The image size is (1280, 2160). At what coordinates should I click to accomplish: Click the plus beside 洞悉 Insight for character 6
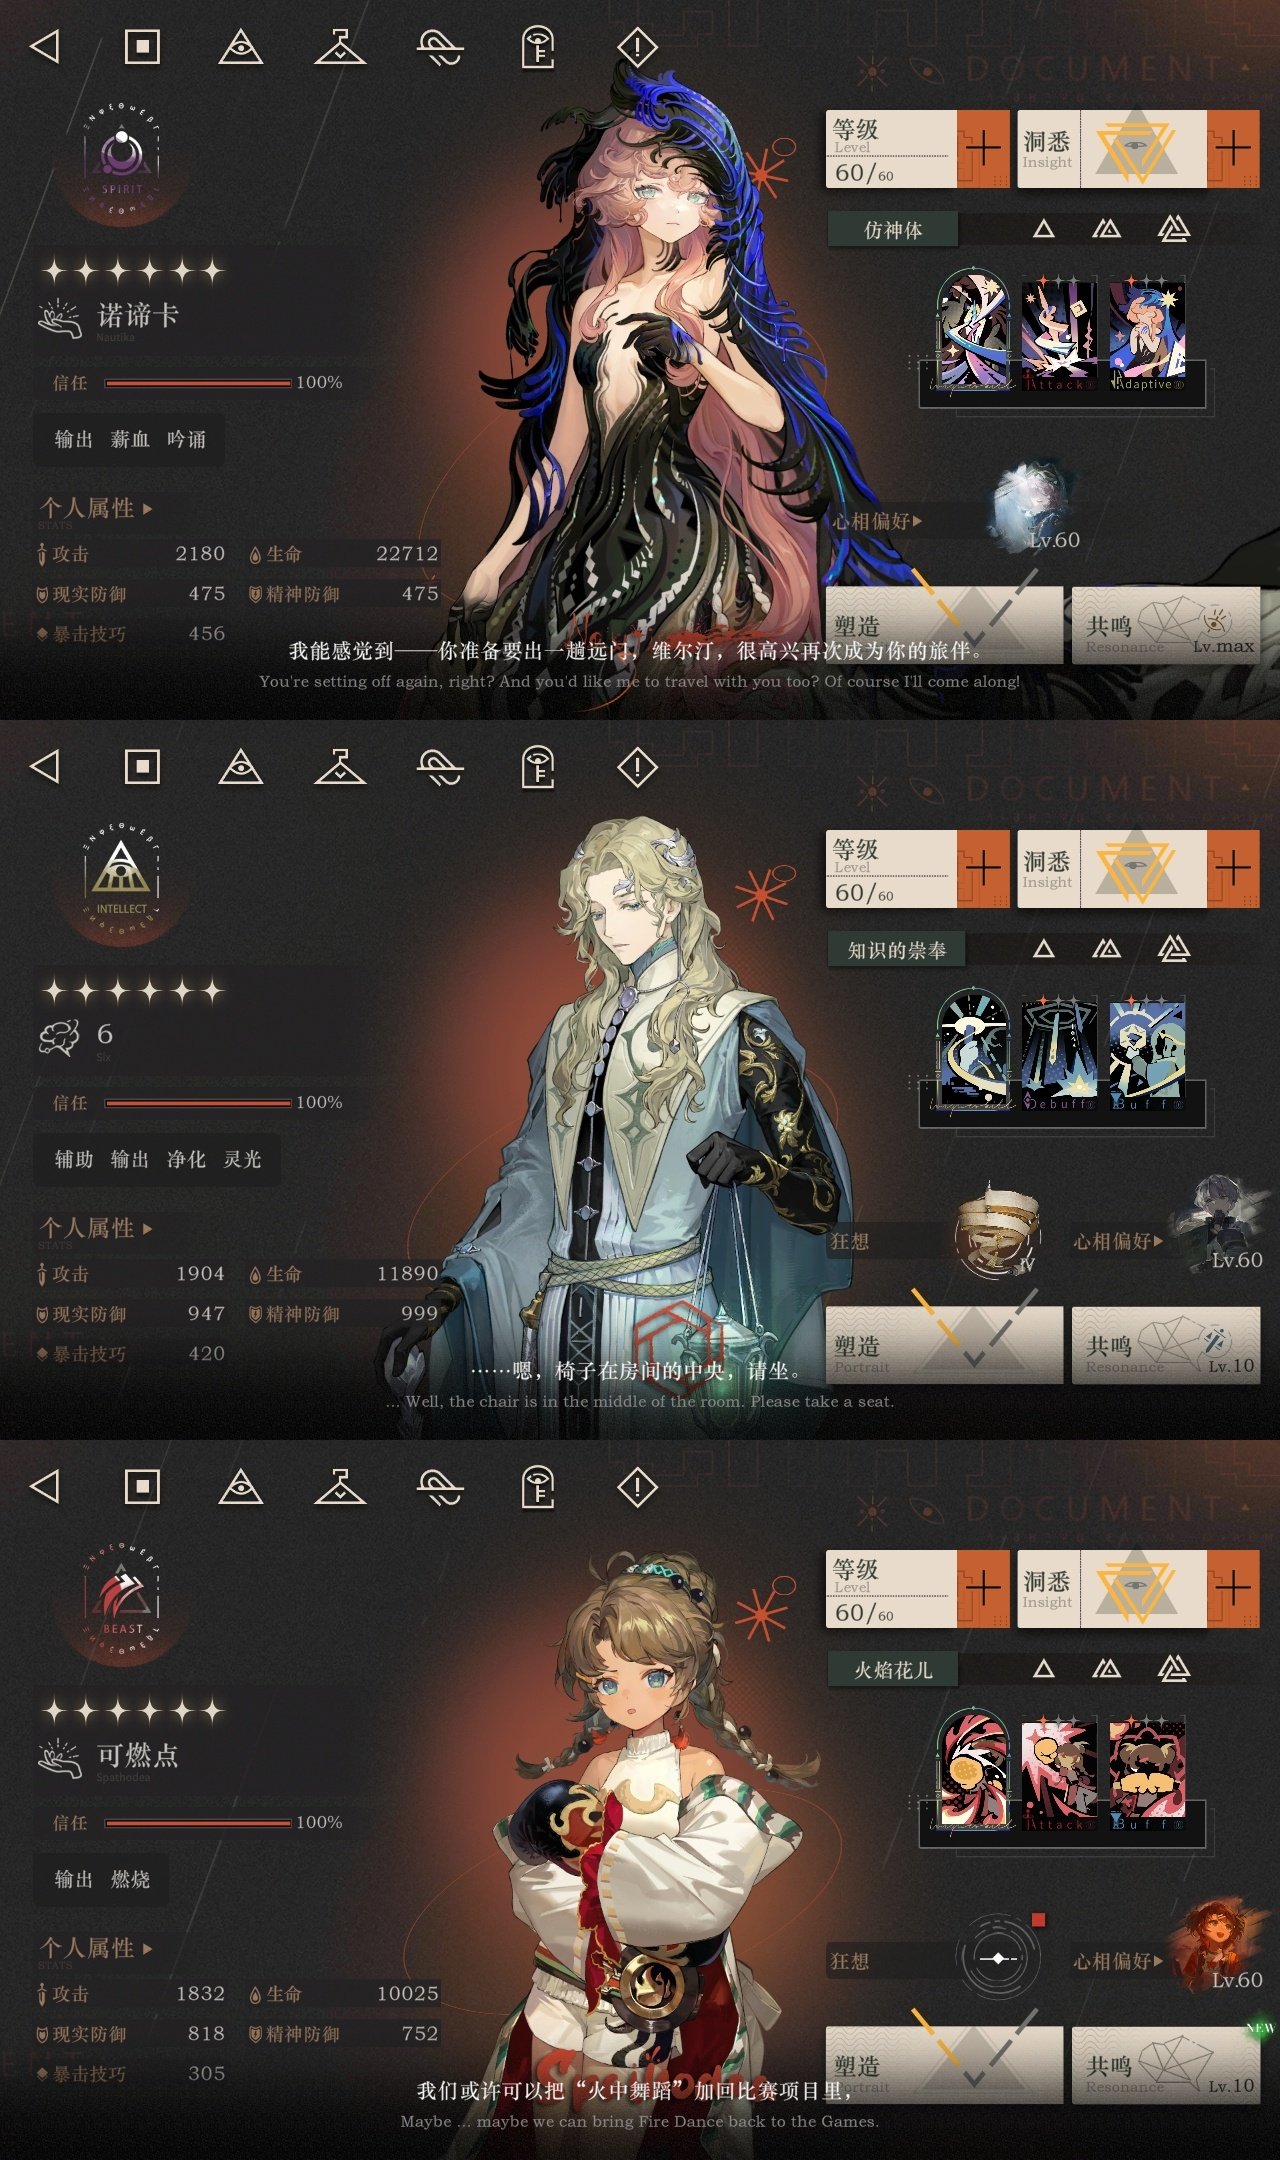point(1233,869)
